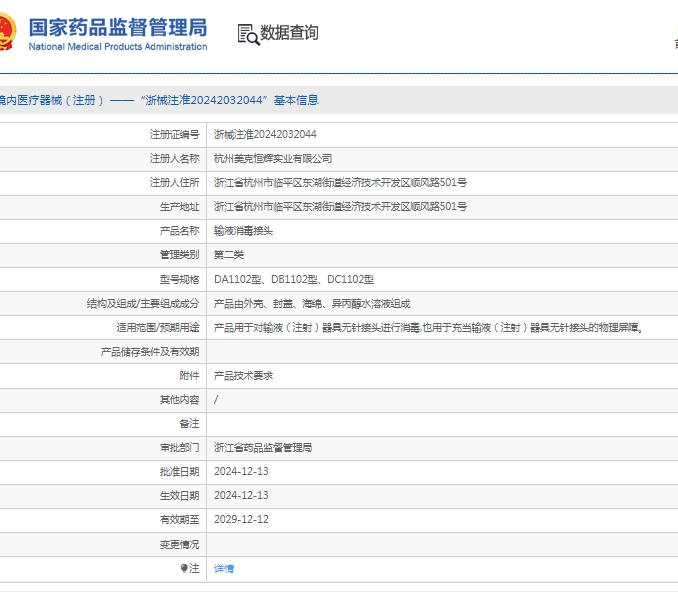Click the 结构及组成/主要组成成分 label
This screenshot has width=678, height=594.
(143, 303)
